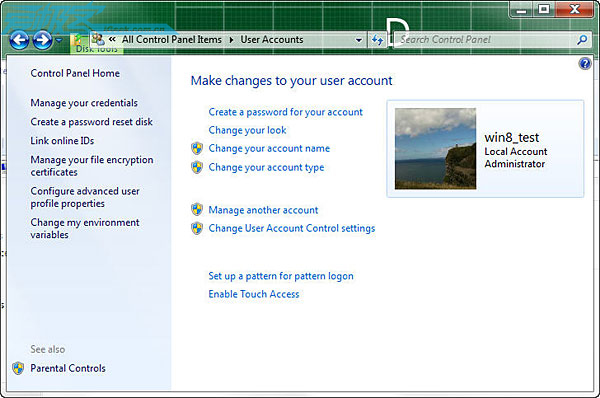The width and height of the screenshot is (600, 398).
Task: Open Configure advanced user profile properties
Action: pyautogui.click(x=85, y=197)
